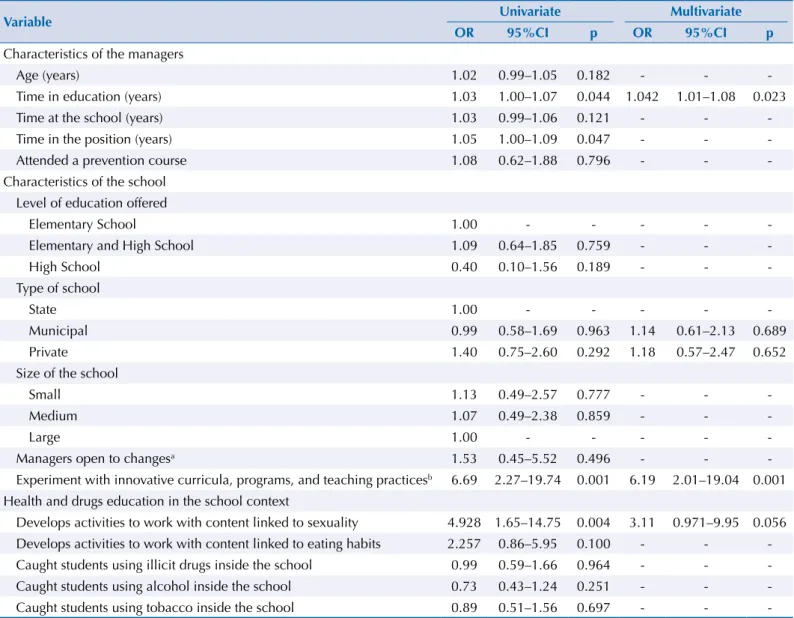Select the multivariate OR value 6.19
This screenshot has height=618, width=794.
642,480
